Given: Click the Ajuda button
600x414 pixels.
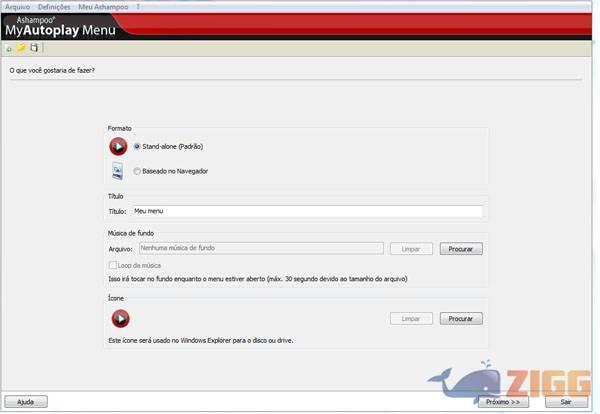Looking at the screenshot, I should (26, 402).
